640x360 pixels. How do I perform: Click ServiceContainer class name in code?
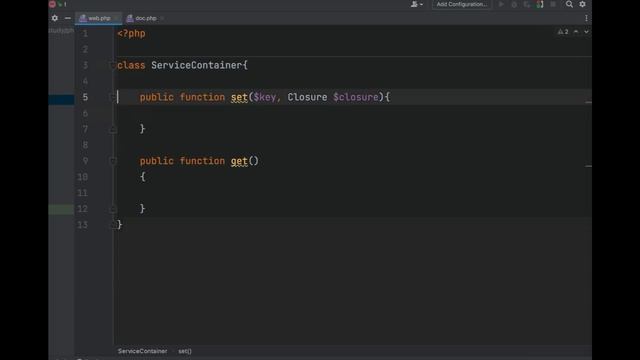pyautogui.click(x=196, y=65)
